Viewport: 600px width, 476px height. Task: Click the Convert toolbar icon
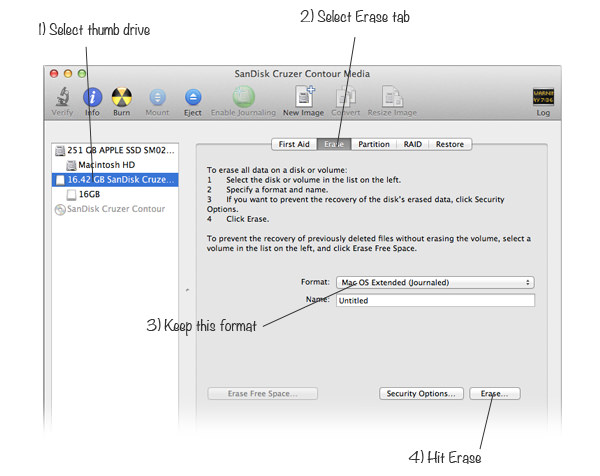point(346,97)
